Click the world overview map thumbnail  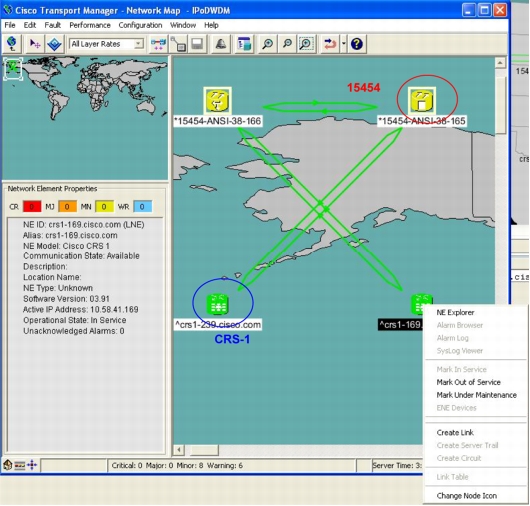[x=85, y=118]
